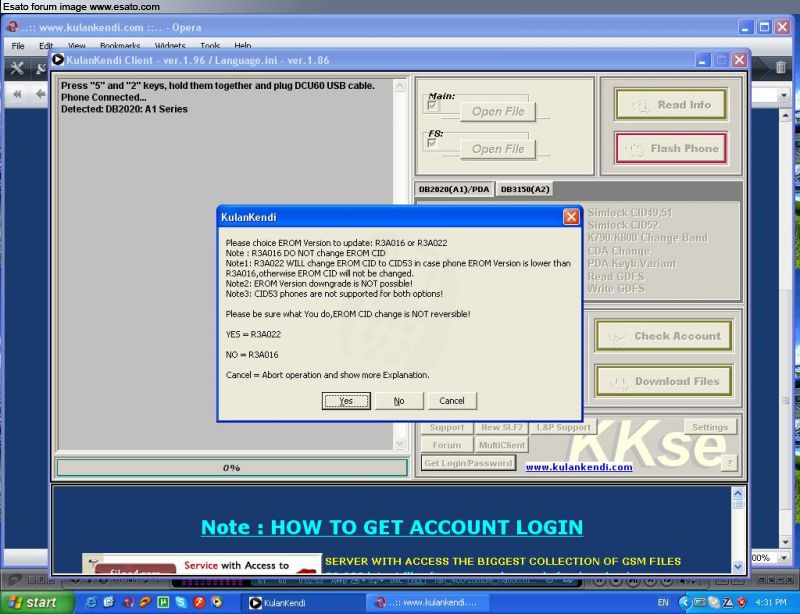The height and width of the screenshot is (614, 800).
Task: Open the Edit menu in Opera
Action: click(46, 46)
